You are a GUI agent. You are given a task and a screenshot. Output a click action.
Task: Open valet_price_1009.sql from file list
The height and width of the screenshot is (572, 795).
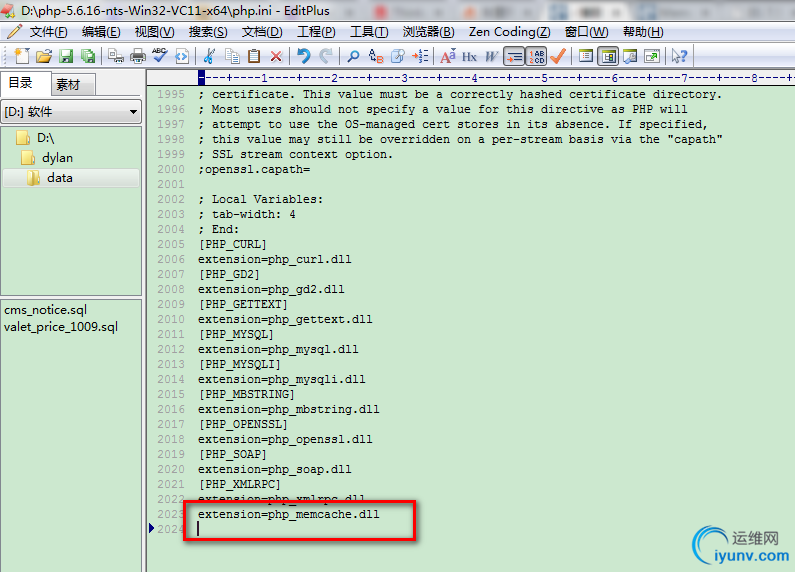pos(61,327)
